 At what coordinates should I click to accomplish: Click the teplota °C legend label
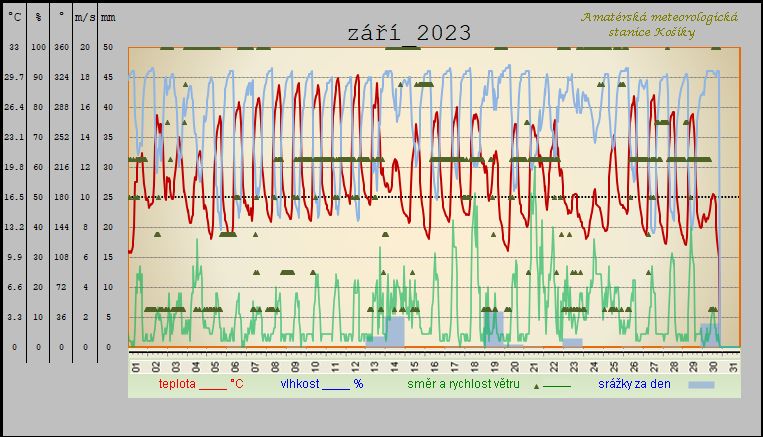200,383
